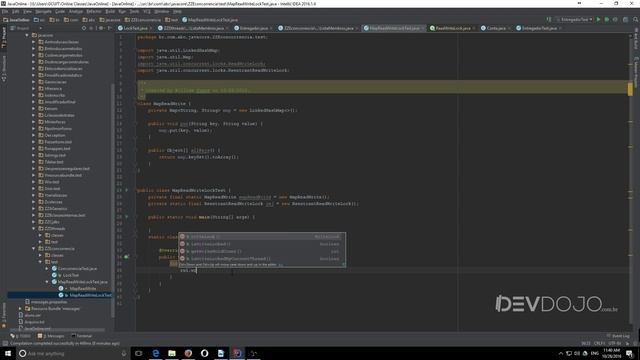Open the Code menu
640x360 pixels.
60,11
